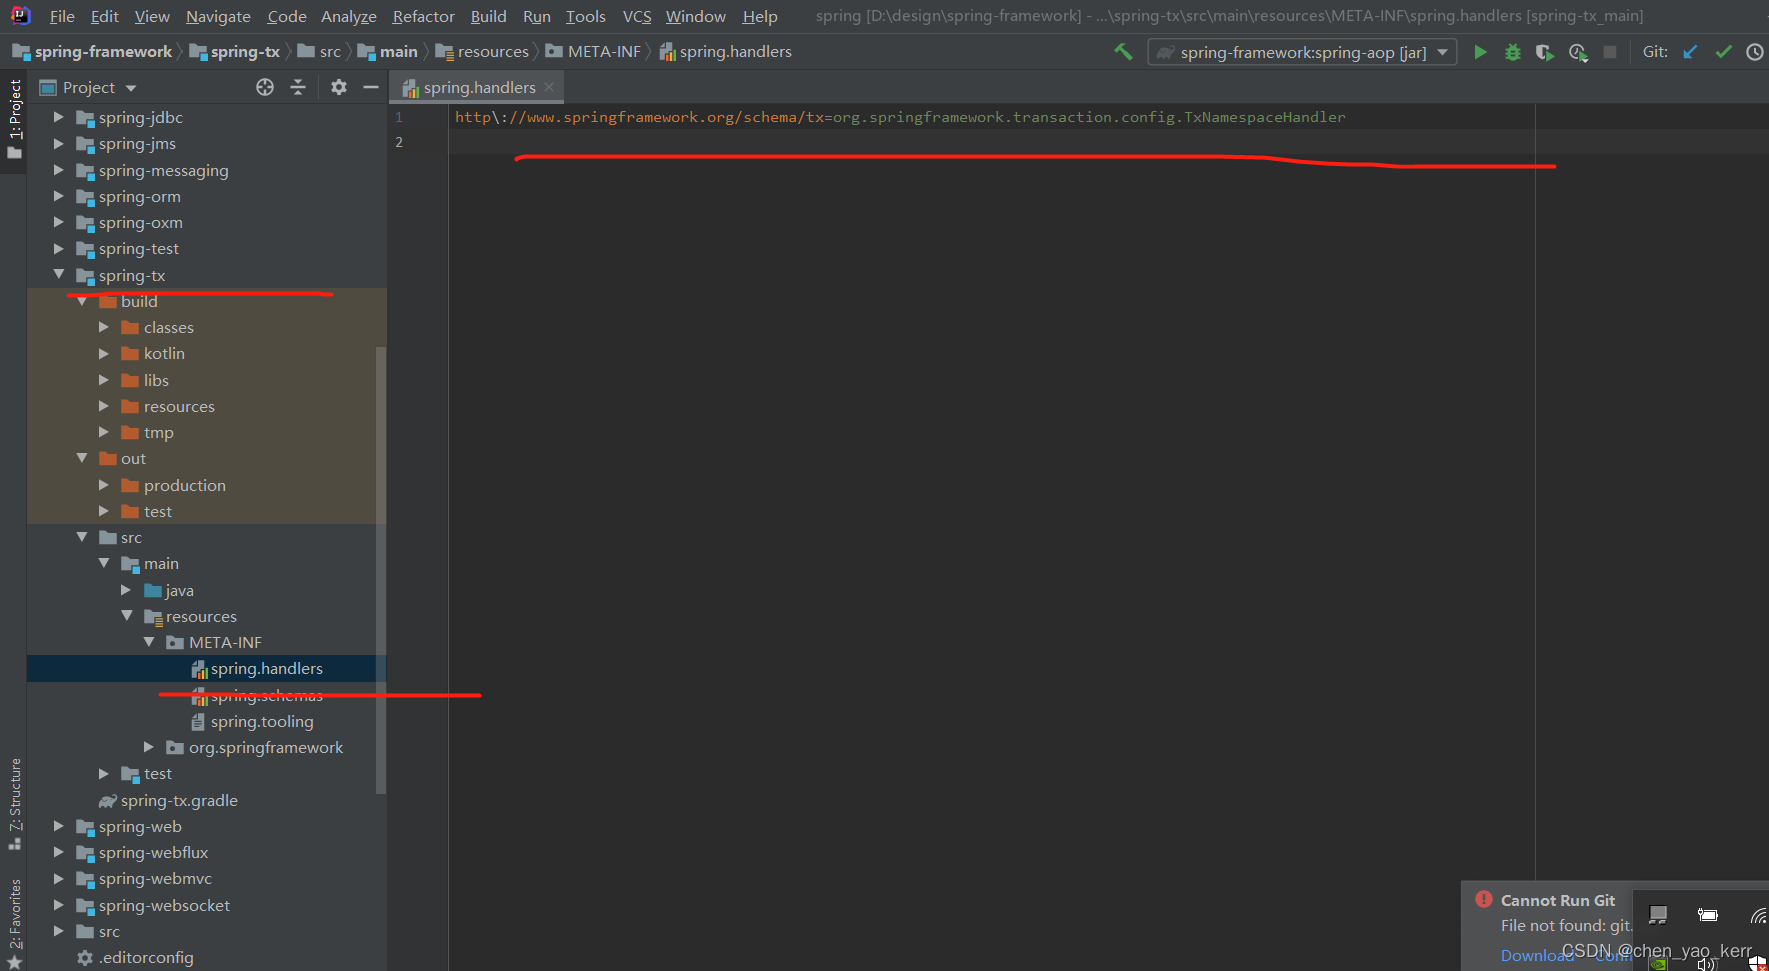
Task: Collapse all in the Project panel toolbar
Action: point(298,87)
